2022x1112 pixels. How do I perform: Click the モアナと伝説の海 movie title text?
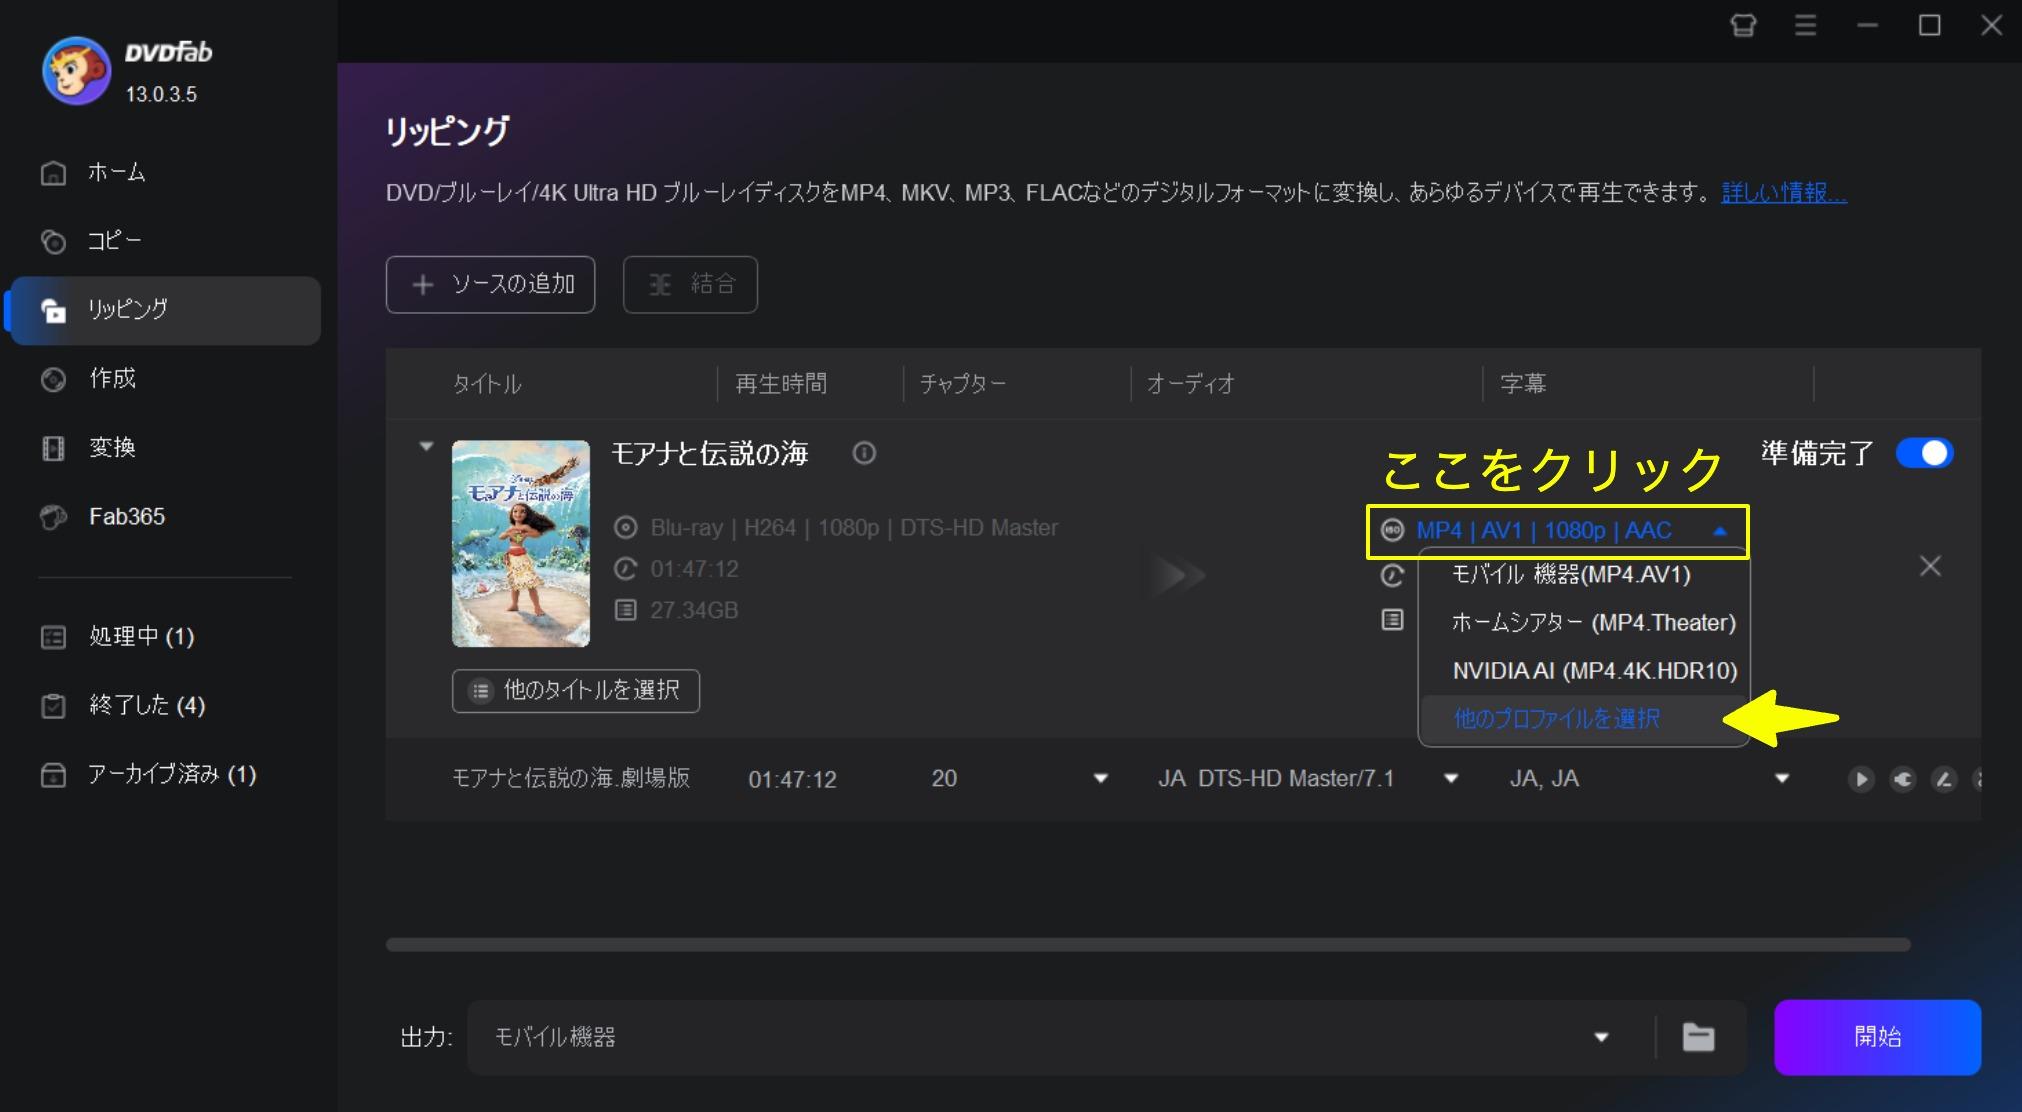click(710, 454)
